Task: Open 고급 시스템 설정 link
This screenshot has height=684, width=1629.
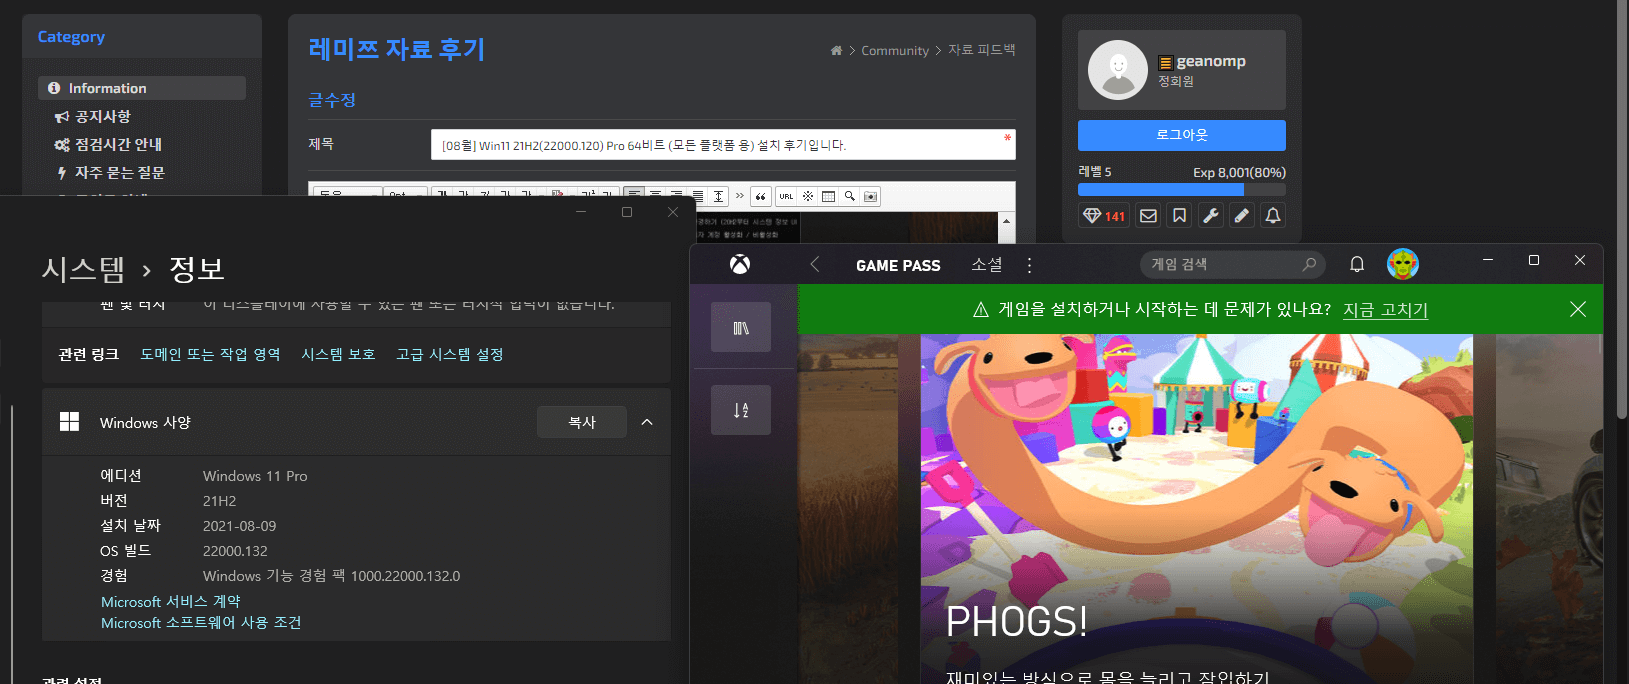Action: tap(450, 354)
